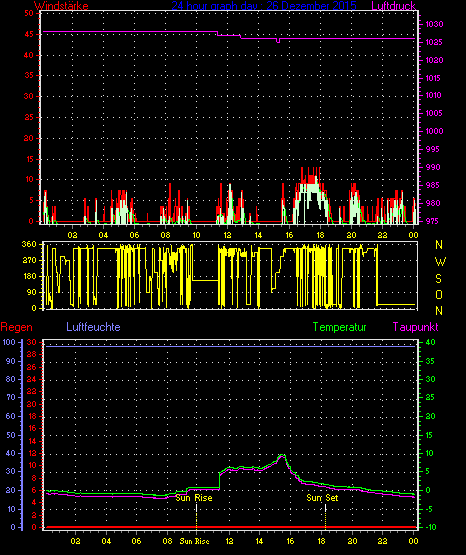
Task: Click the 40 value on temperature axis
Action: [430, 342]
